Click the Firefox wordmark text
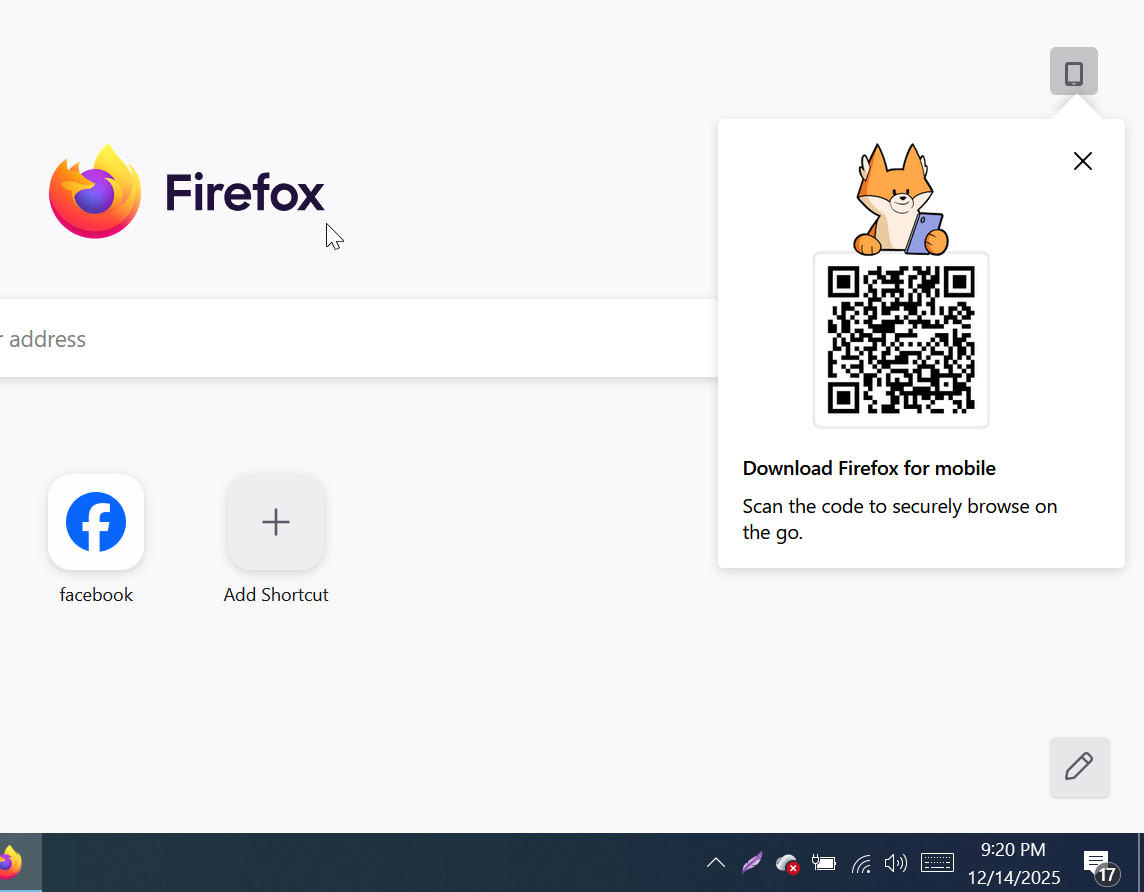The image size is (1144, 892). pyautogui.click(x=244, y=193)
